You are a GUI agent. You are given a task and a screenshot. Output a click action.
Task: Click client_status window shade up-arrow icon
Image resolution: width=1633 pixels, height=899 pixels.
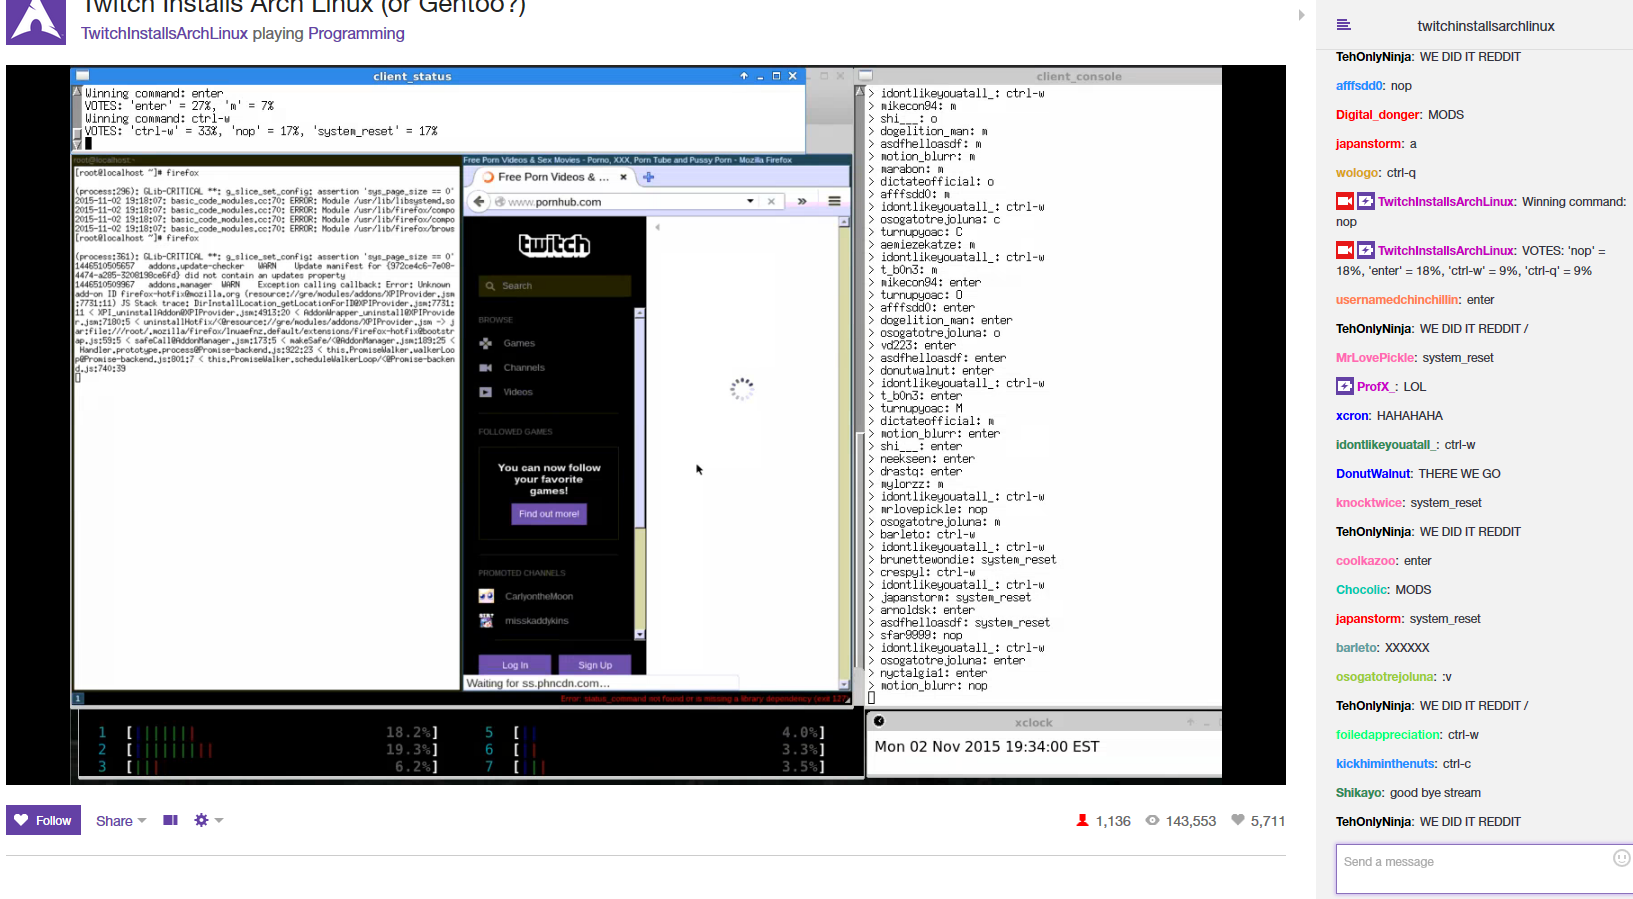point(743,76)
